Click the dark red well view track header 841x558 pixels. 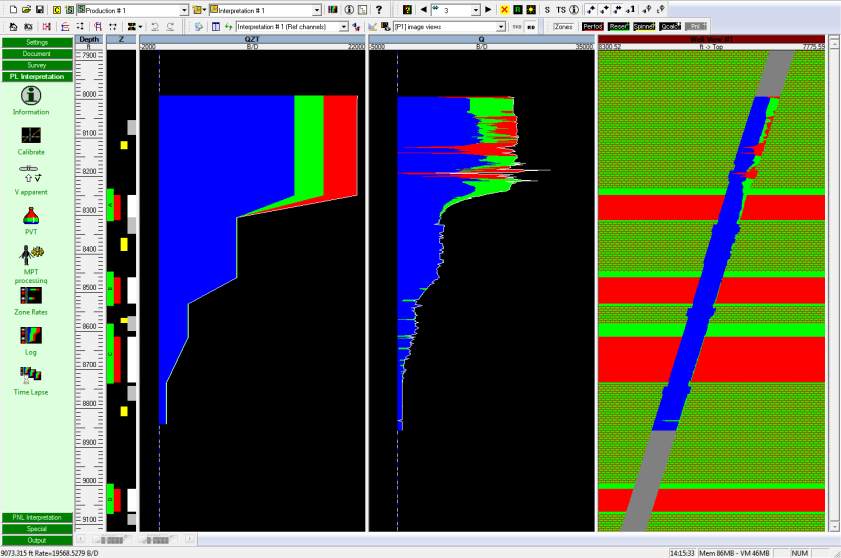click(711, 39)
